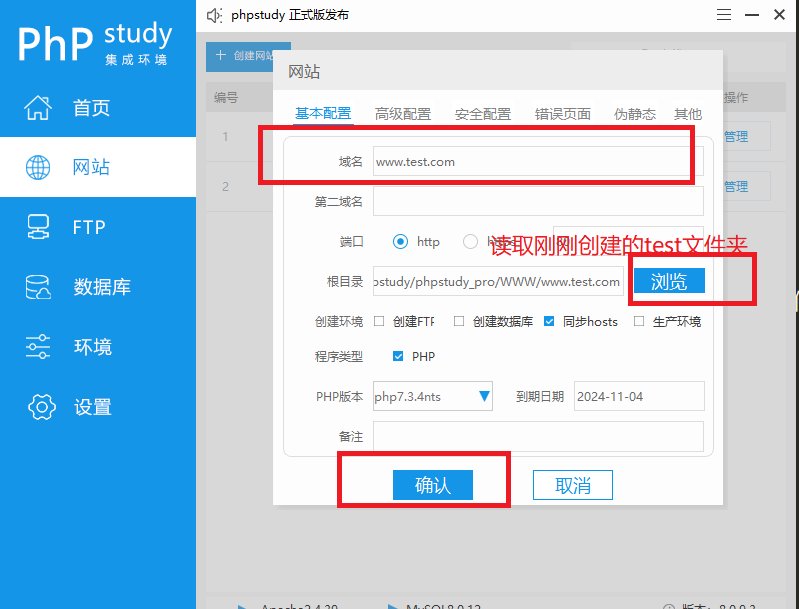The width and height of the screenshot is (799, 609).
Task: Click 管理 button in row 2
Action: point(746,187)
